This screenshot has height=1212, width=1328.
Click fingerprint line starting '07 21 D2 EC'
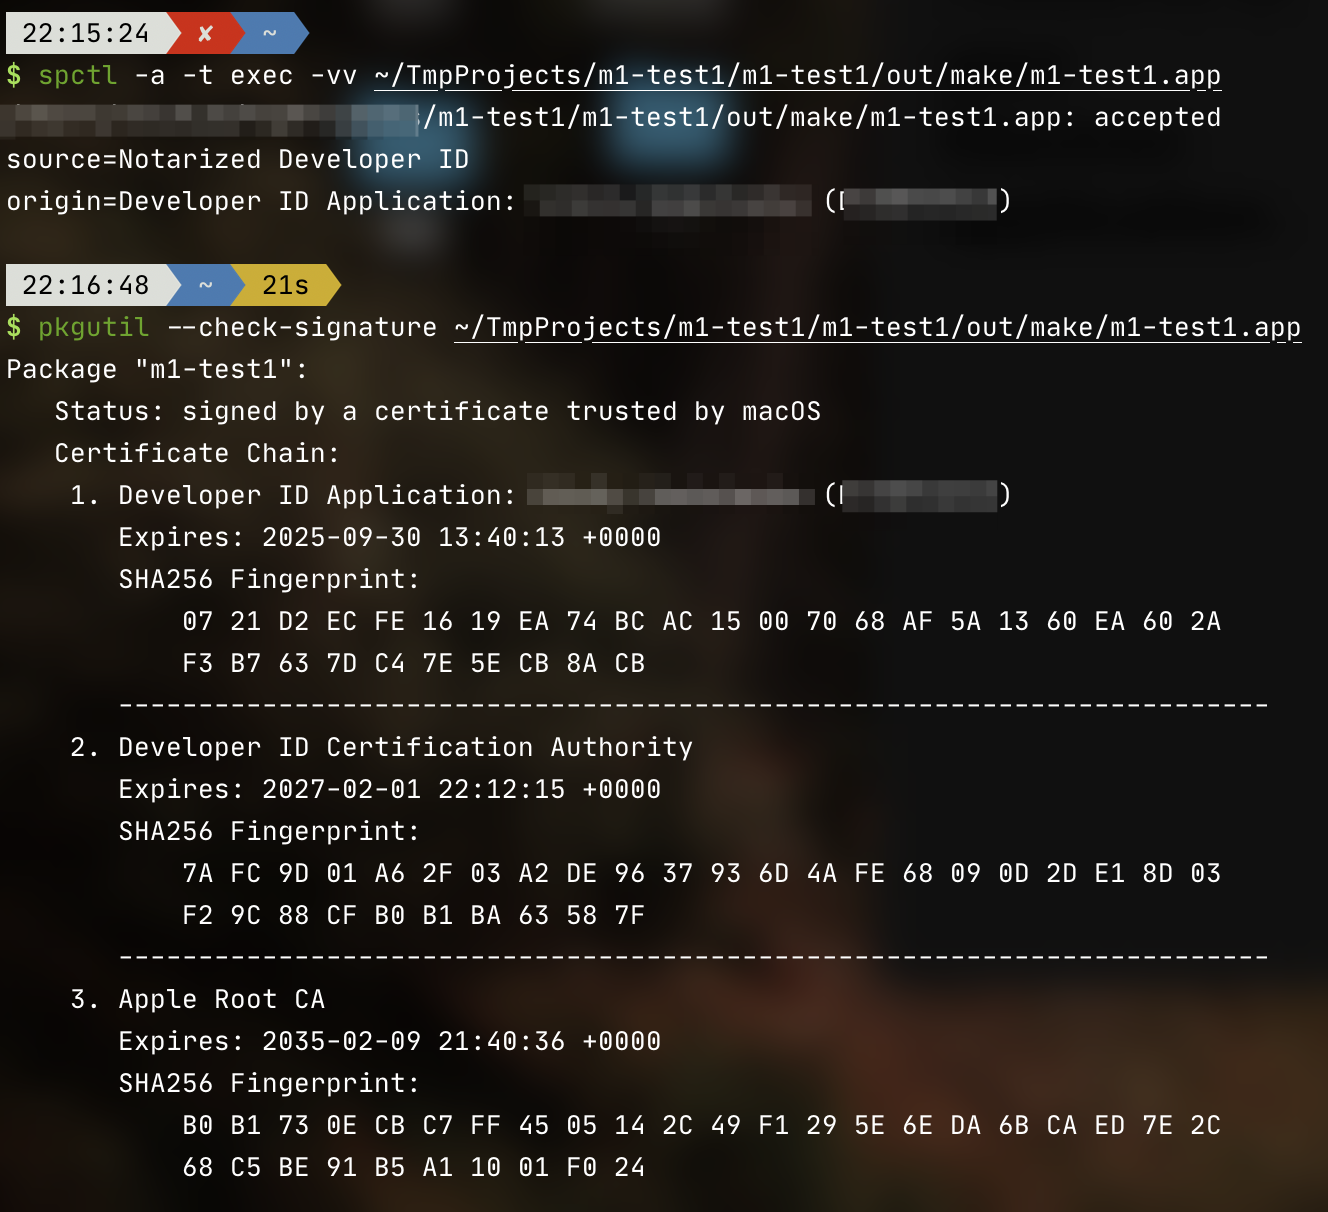pos(702,622)
